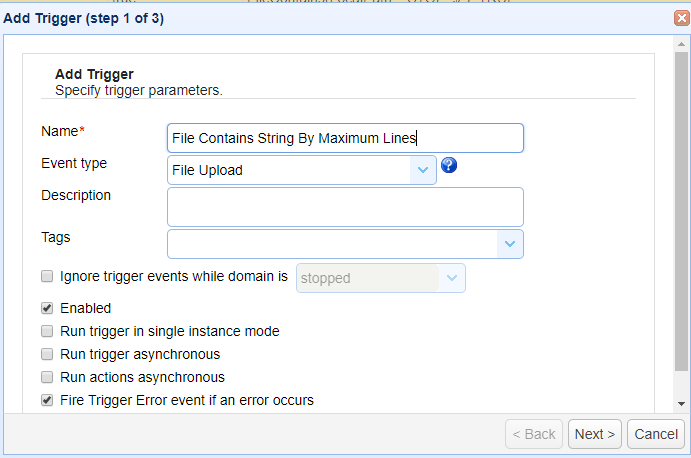Close the Add Trigger dialog

point(682,18)
